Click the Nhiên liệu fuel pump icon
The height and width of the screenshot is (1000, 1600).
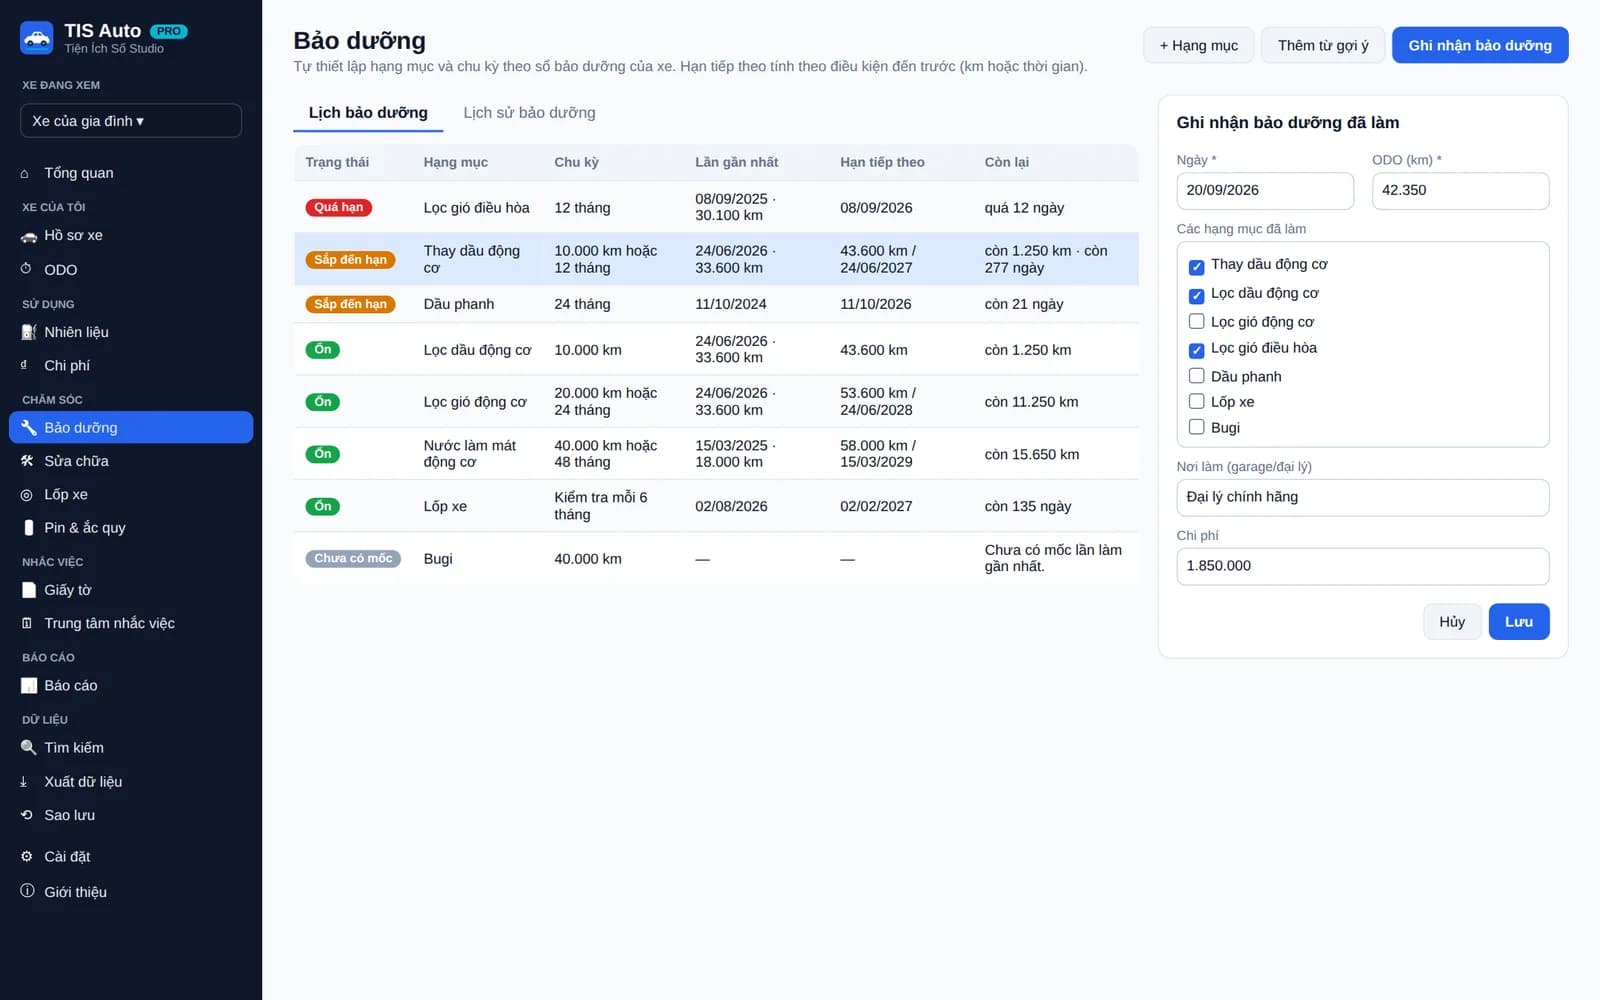28,332
